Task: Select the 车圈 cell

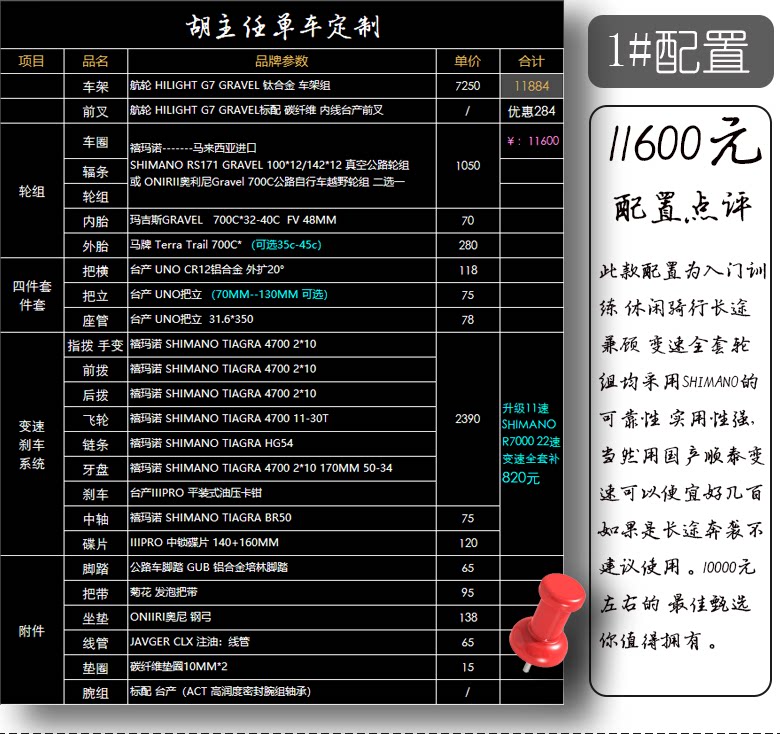Action: (x=96, y=142)
